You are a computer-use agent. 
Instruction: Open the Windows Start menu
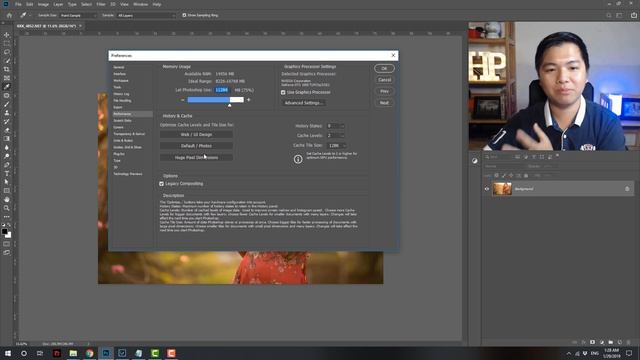tap(8, 353)
